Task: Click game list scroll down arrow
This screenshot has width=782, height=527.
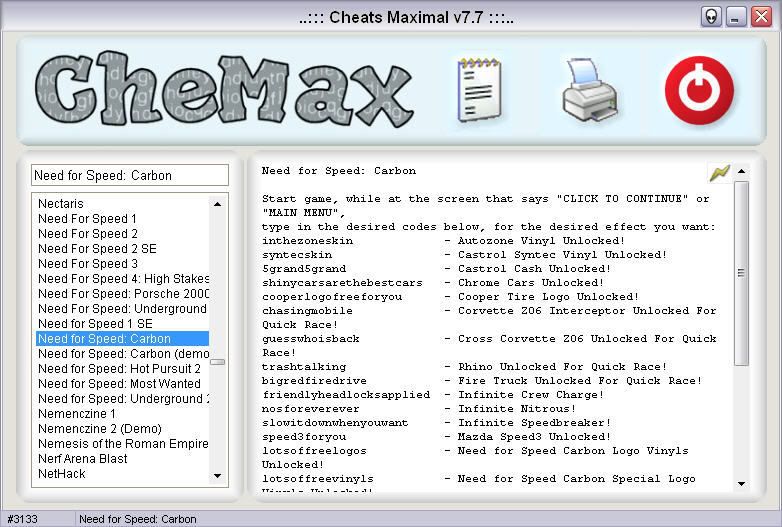Action: [x=217, y=476]
